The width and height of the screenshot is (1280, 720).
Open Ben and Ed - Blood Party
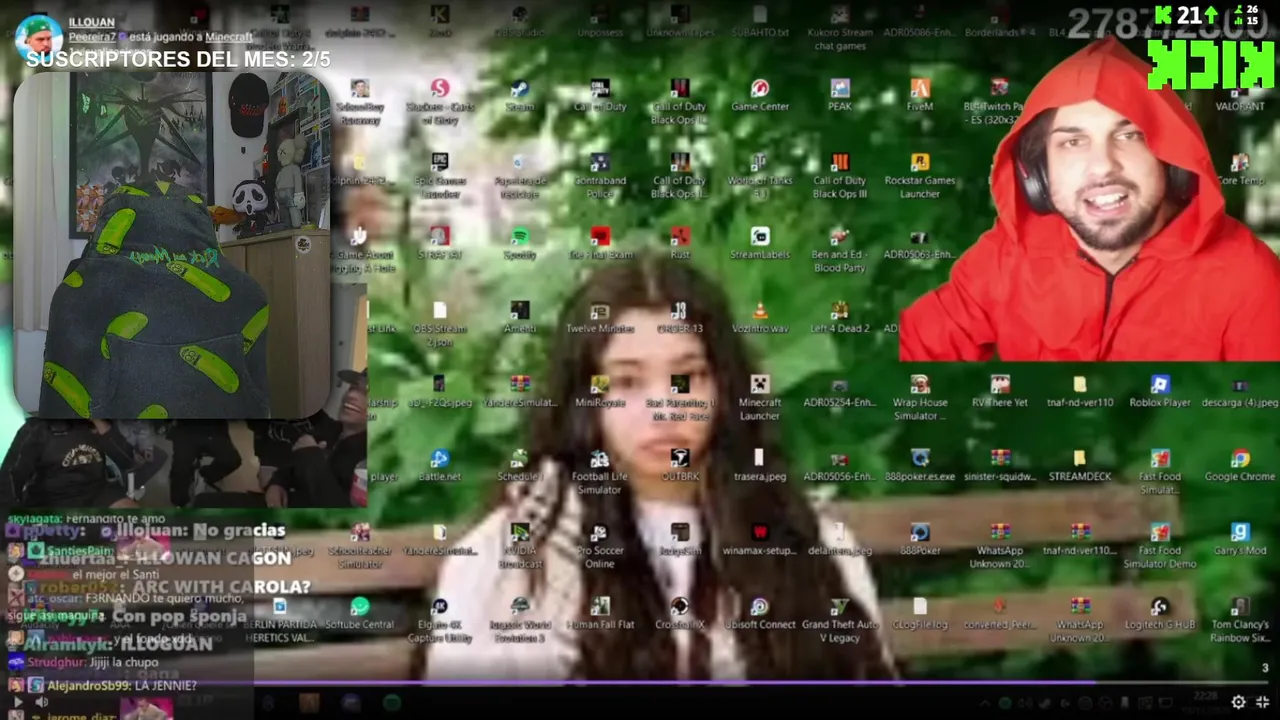(840, 250)
